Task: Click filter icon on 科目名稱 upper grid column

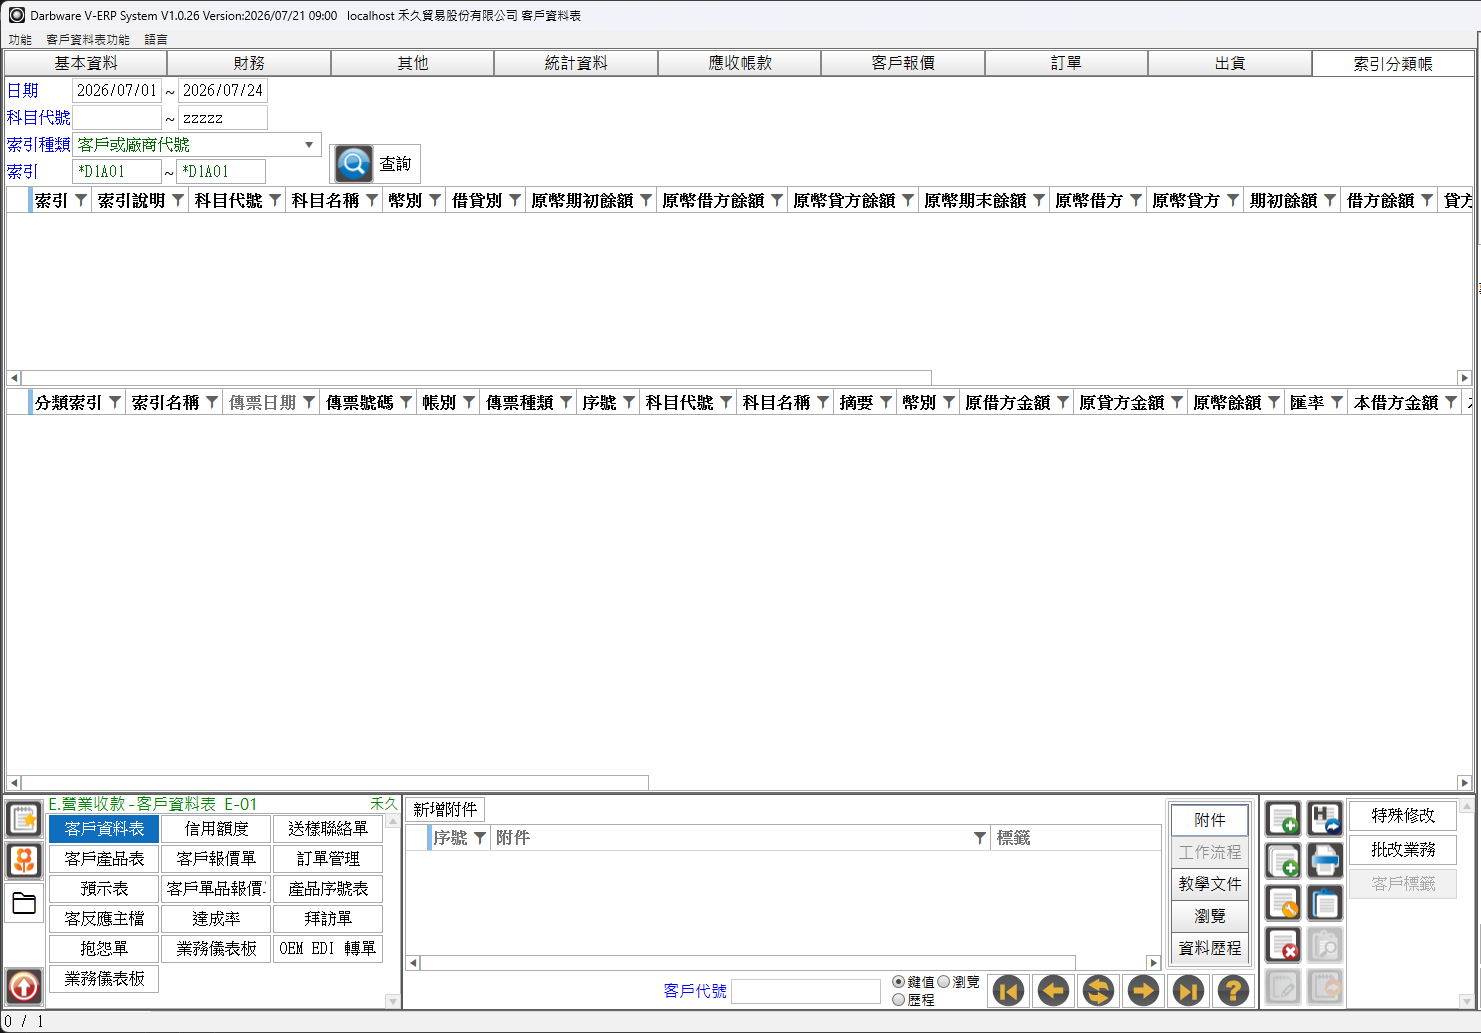Action: point(372,201)
